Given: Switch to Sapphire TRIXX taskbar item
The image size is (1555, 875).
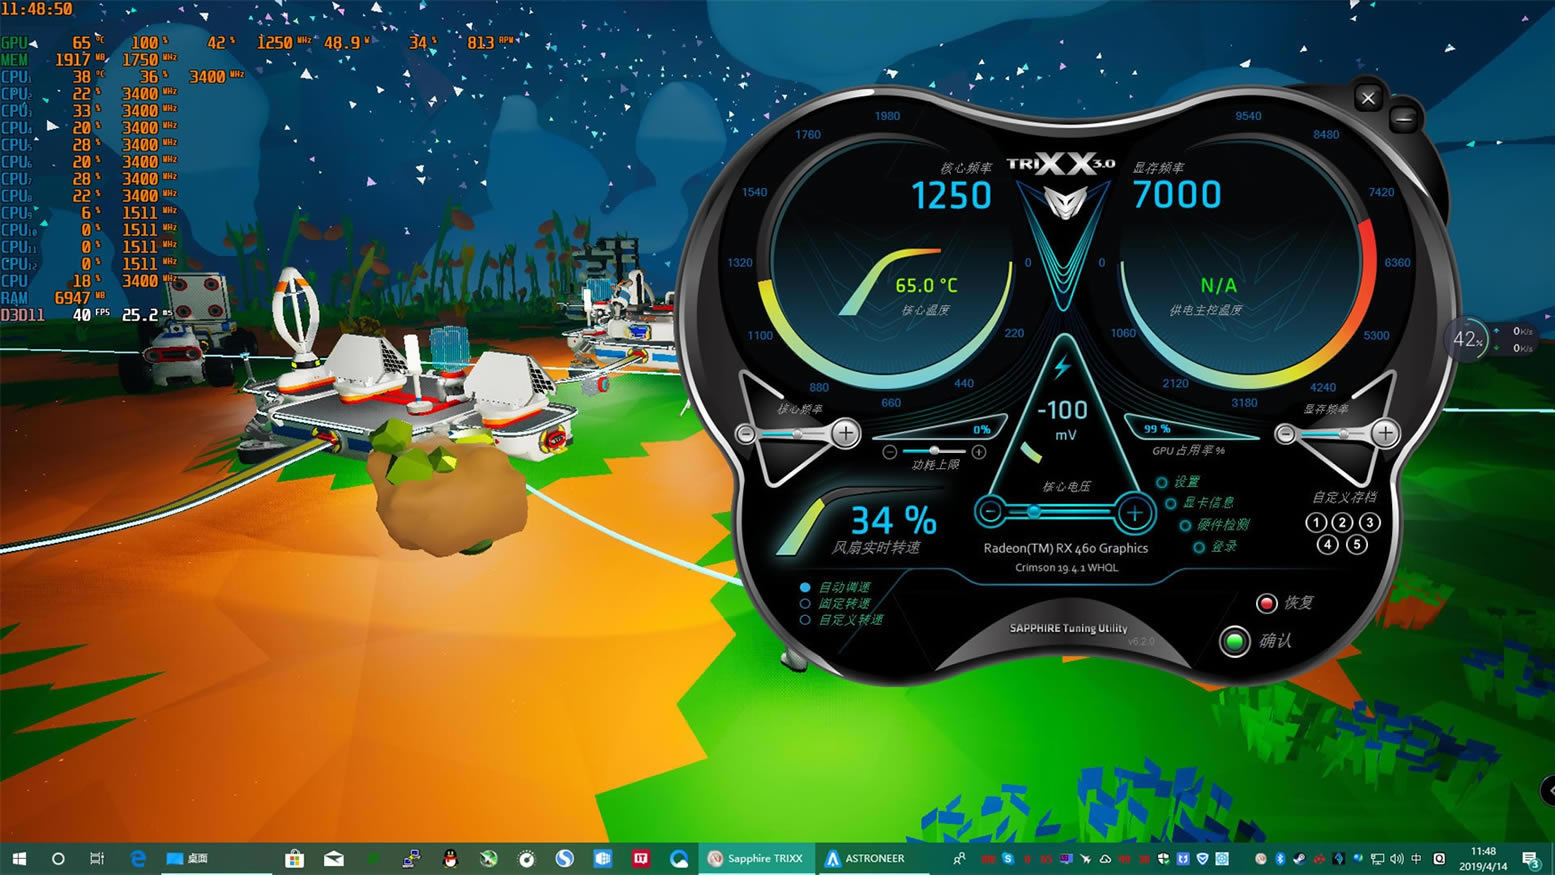Looking at the screenshot, I should coord(756,858).
